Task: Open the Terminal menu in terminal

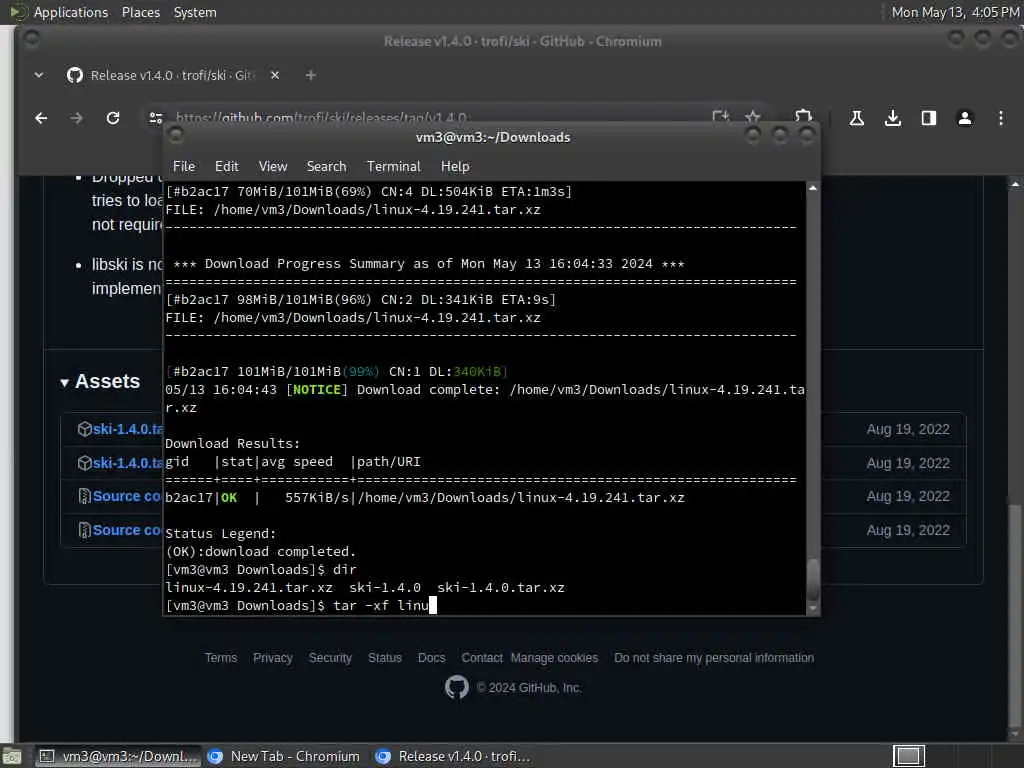Action: pyautogui.click(x=394, y=167)
